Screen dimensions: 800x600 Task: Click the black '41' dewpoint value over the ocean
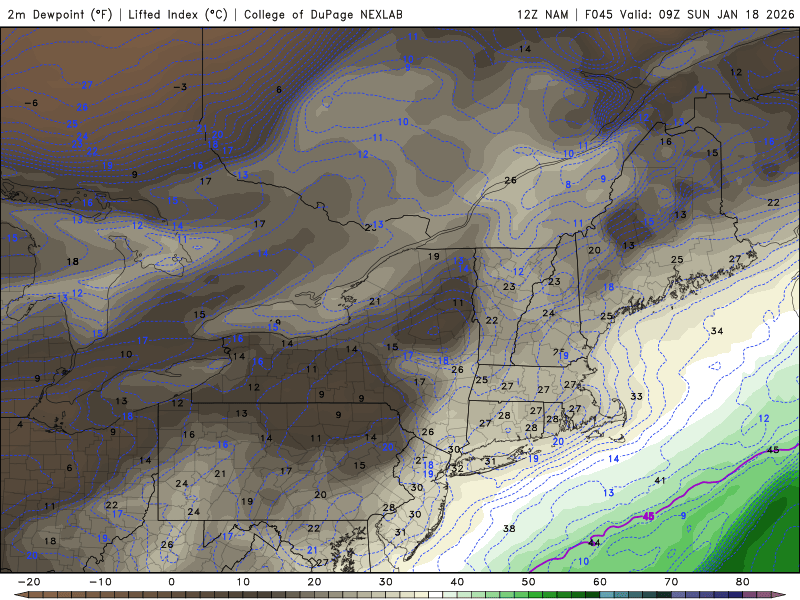660,481
